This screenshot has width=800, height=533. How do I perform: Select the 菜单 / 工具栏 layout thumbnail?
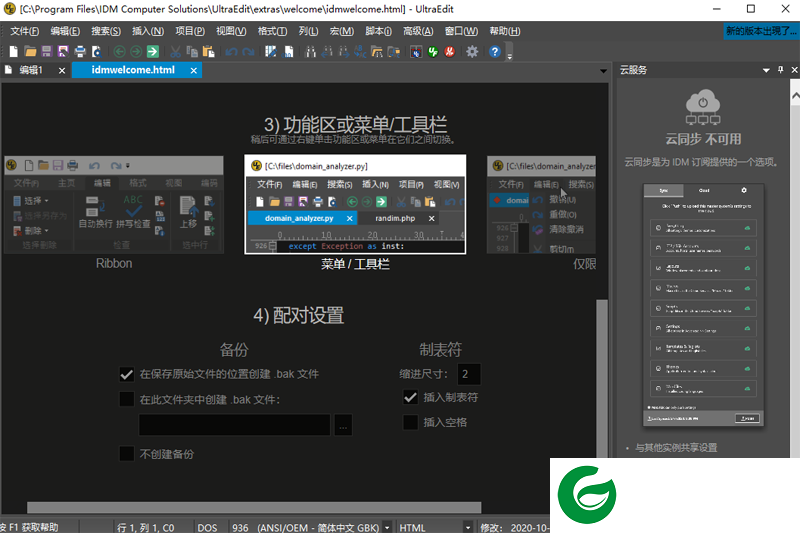click(355, 204)
